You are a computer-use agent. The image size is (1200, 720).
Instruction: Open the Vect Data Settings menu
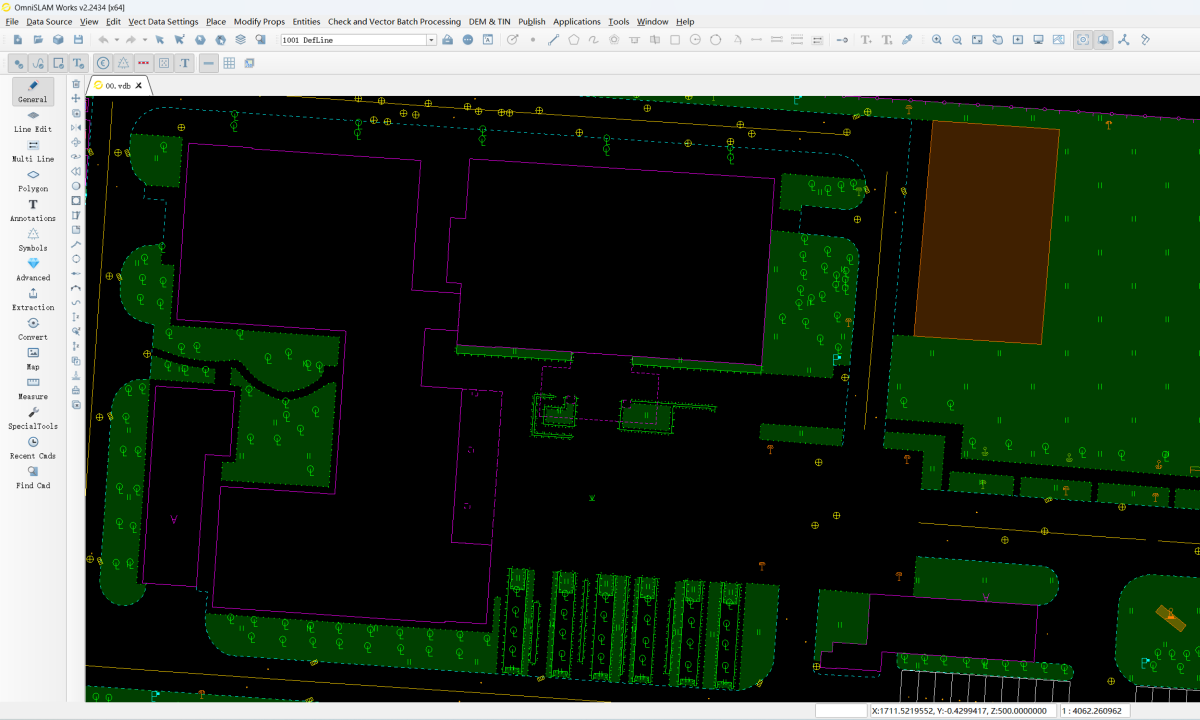tap(163, 21)
